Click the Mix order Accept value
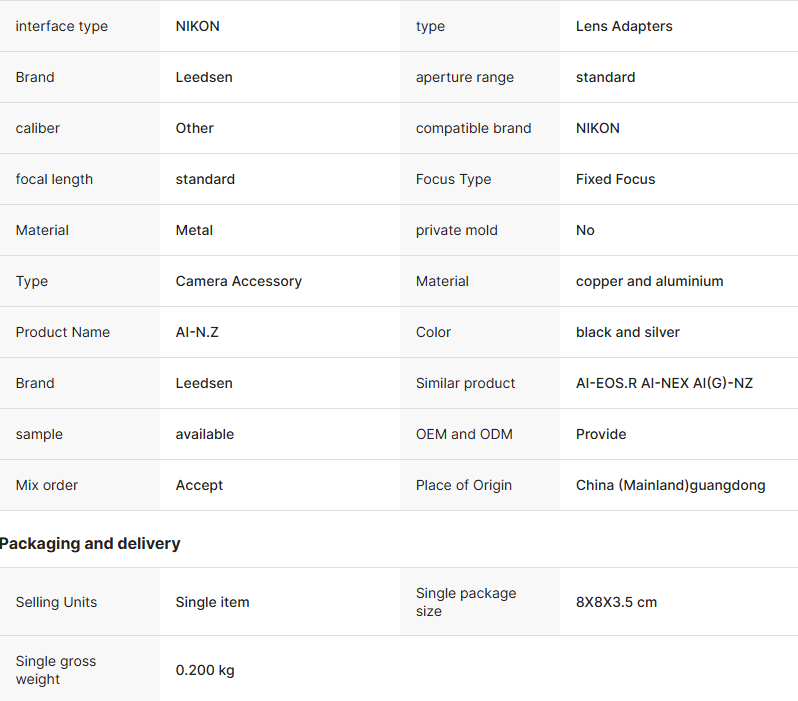This screenshot has height=701, width=798. tap(199, 485)
